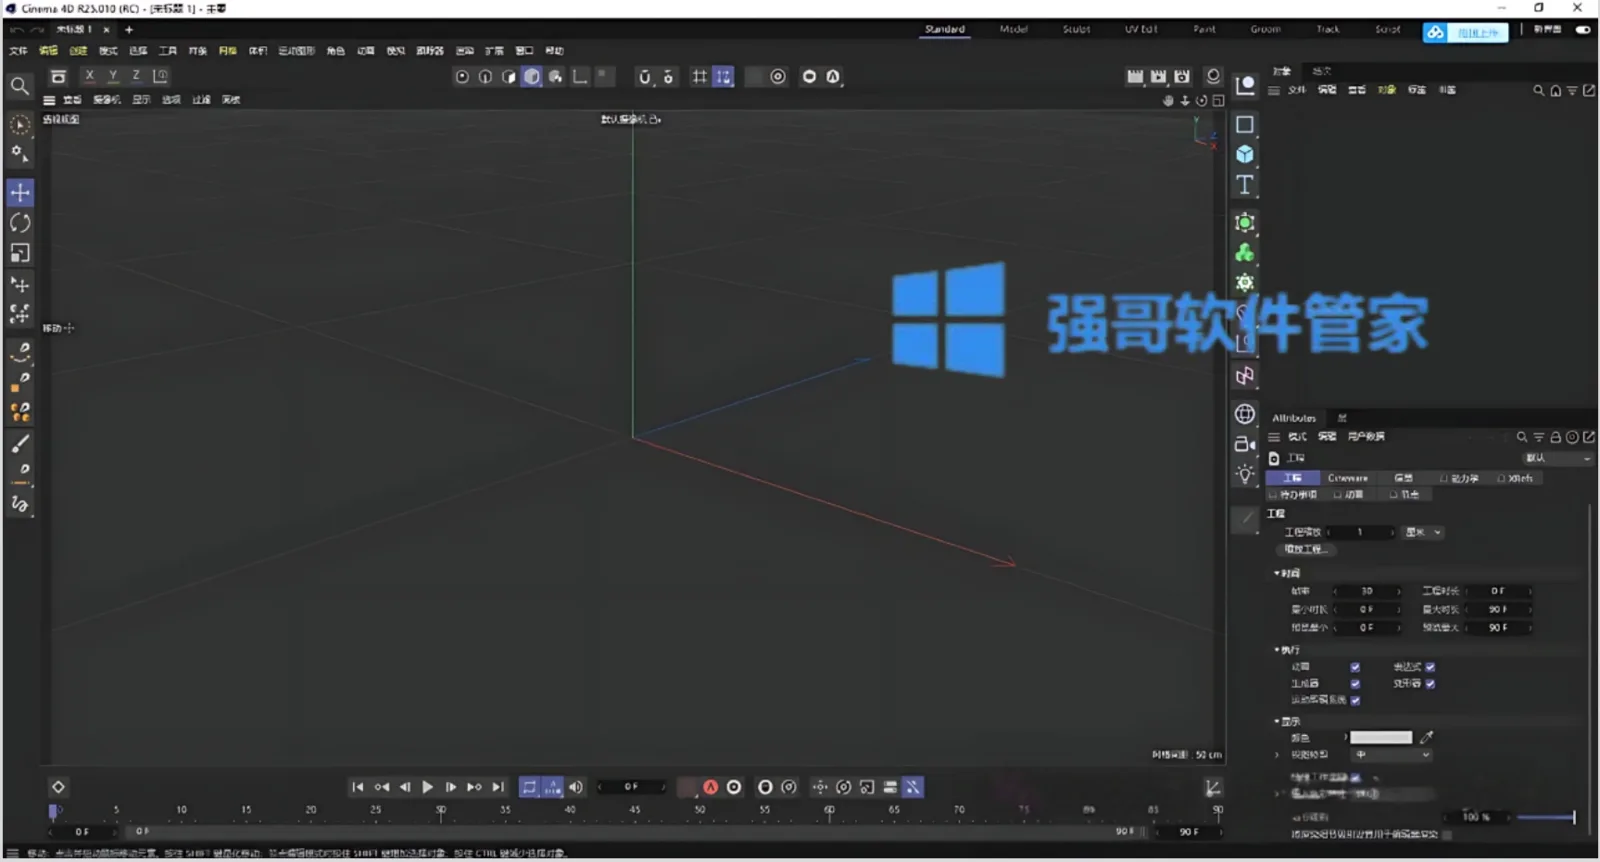This screenshot has width=1600, height=862.
Task: Toggle the new layout switch at top right
Action: [1583, 30]
